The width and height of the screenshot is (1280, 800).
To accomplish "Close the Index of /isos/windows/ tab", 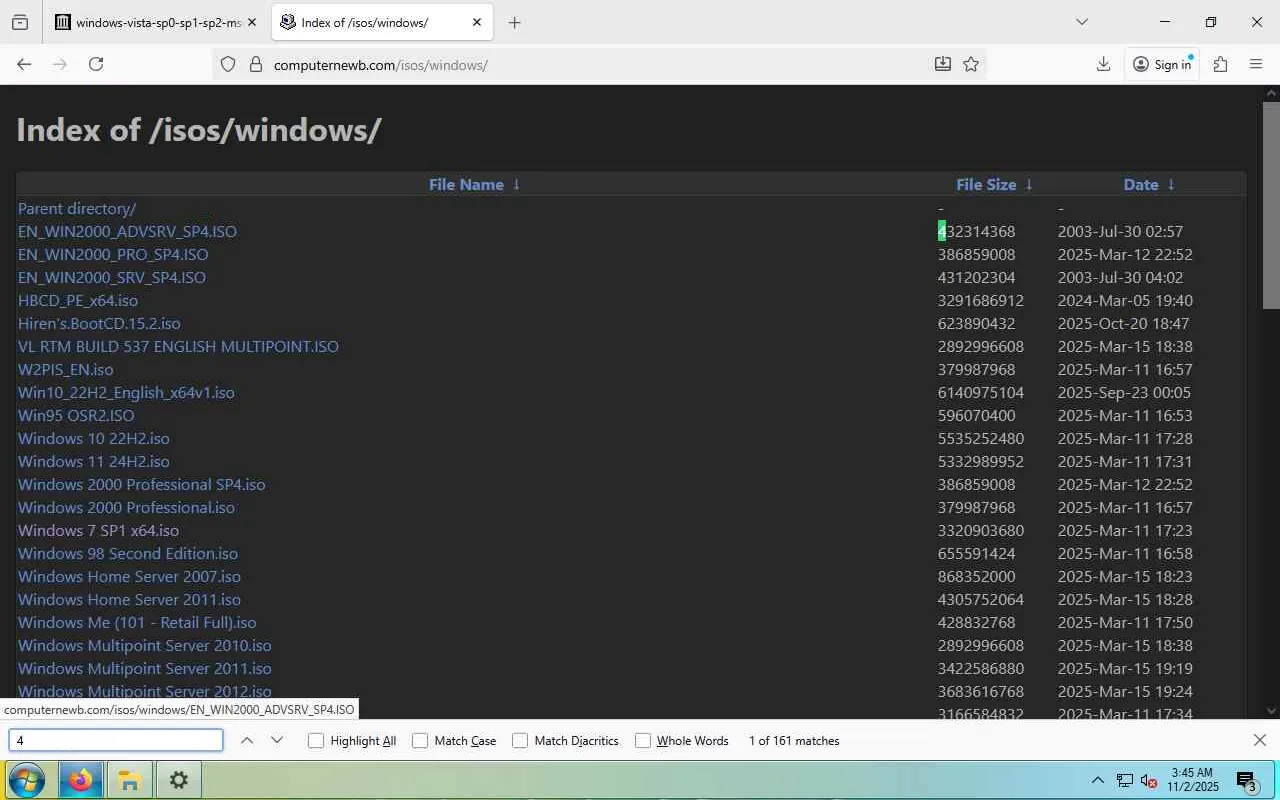I will [x=477, y=22].
